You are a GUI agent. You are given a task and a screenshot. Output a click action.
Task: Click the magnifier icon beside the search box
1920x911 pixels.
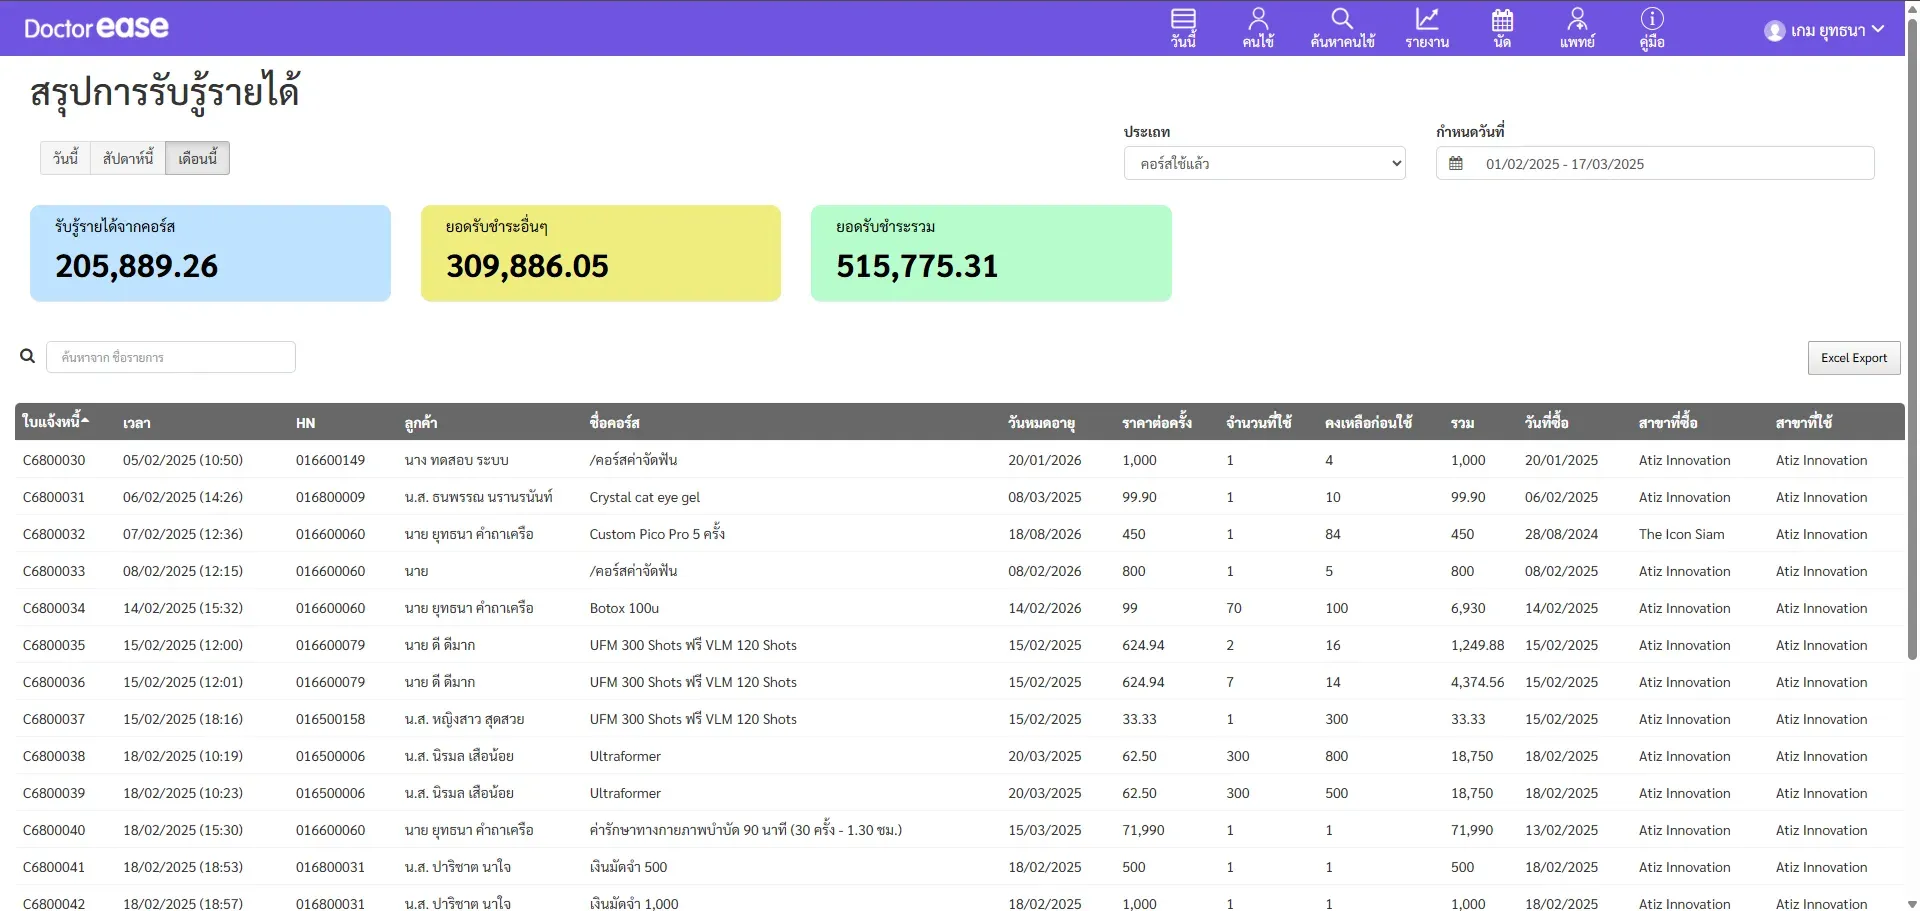(x=28, y=356)
